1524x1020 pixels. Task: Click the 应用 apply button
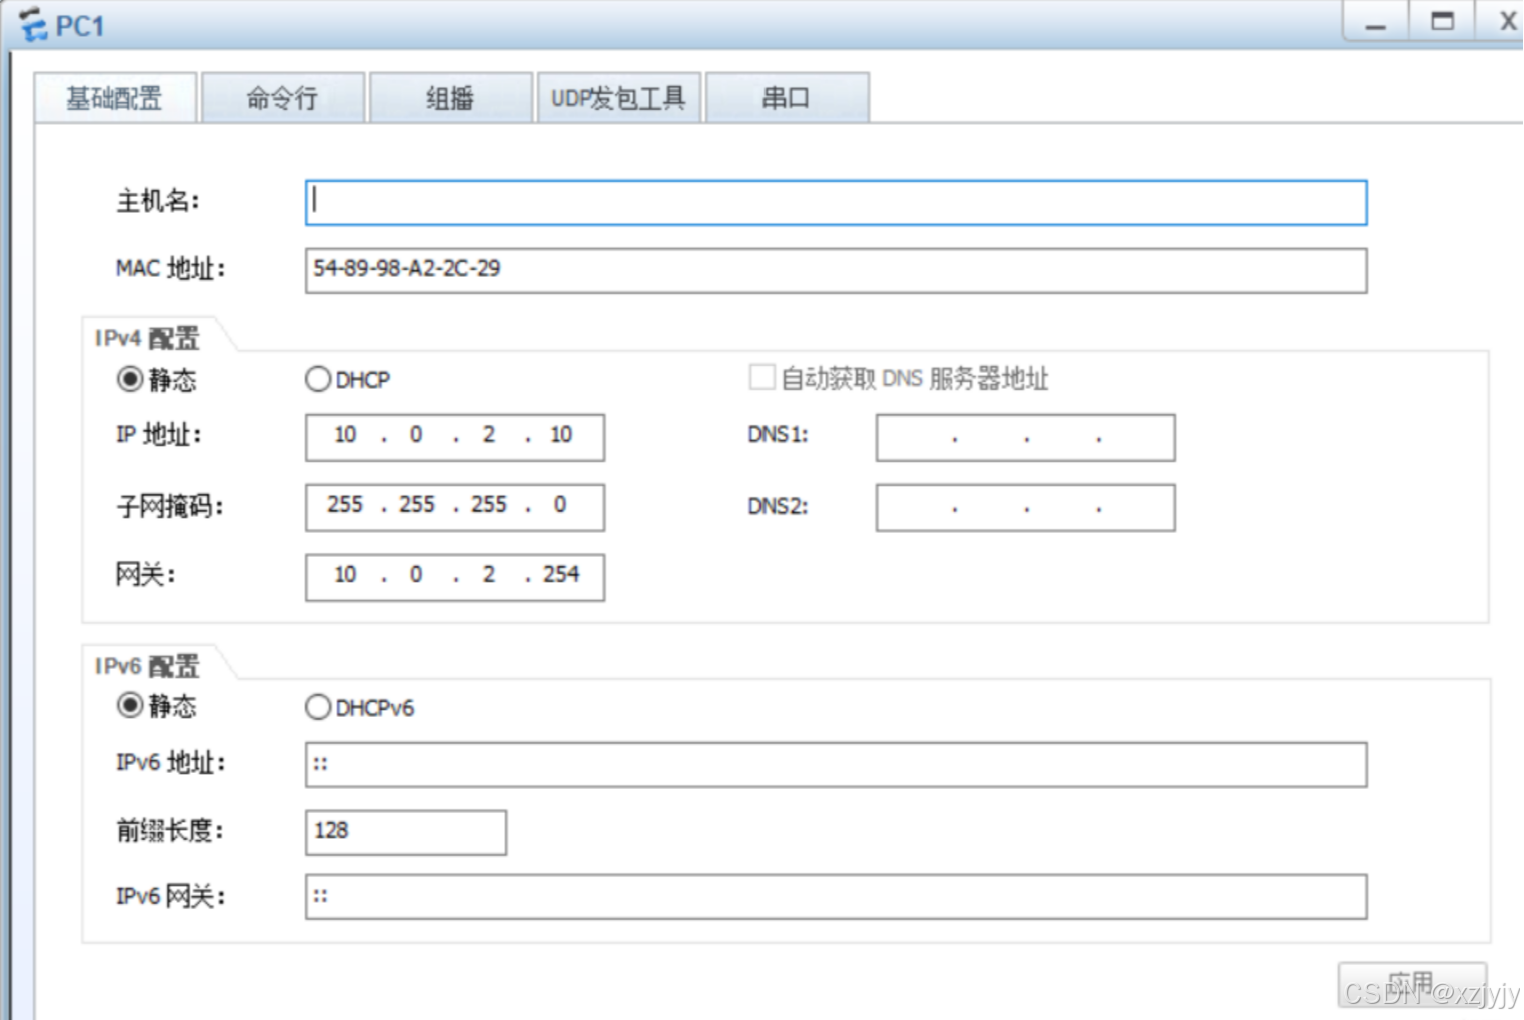pos(1412,985)
